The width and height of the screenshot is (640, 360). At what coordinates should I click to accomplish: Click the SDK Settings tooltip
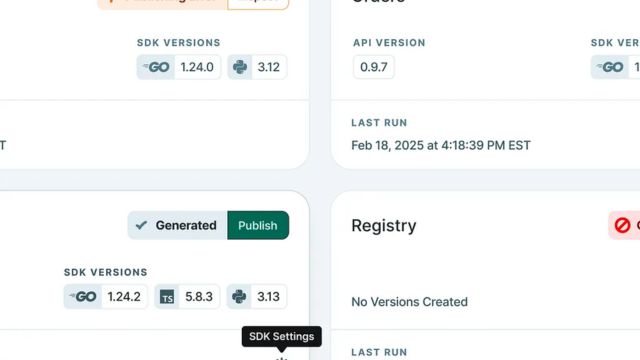[x=282, y=336]
